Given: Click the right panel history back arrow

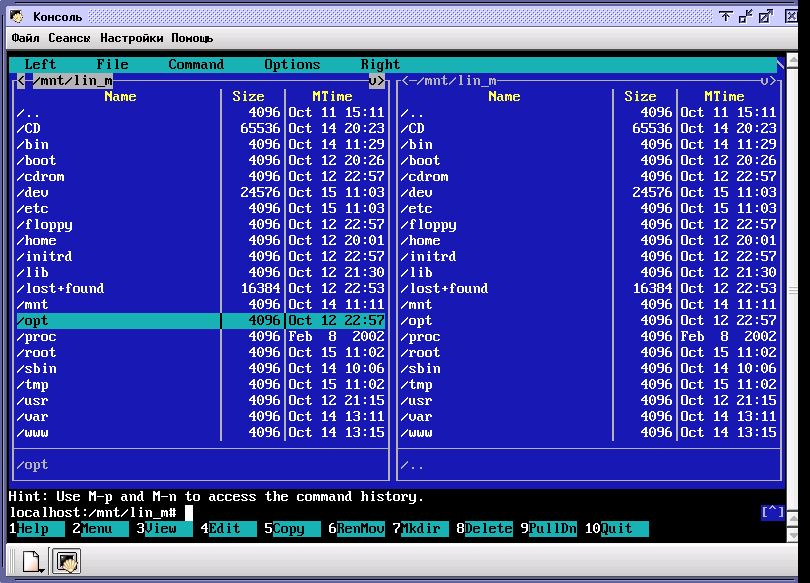Looking at the screenshot, I should (406, 81).
